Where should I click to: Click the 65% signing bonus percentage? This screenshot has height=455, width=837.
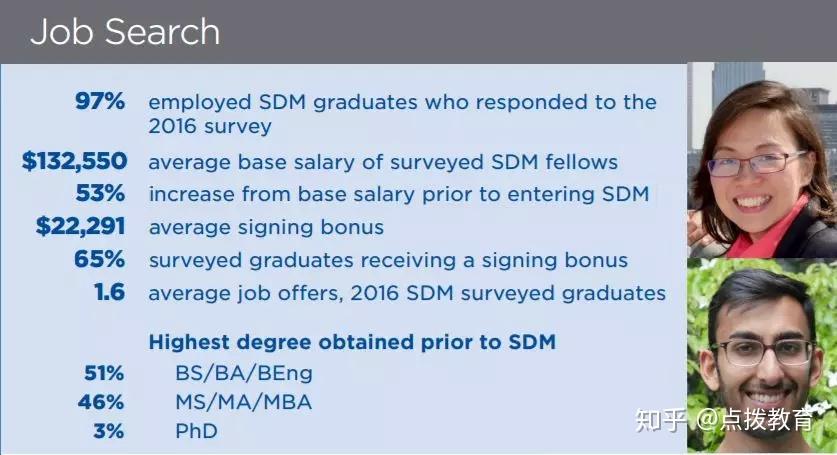coord(100,259)
